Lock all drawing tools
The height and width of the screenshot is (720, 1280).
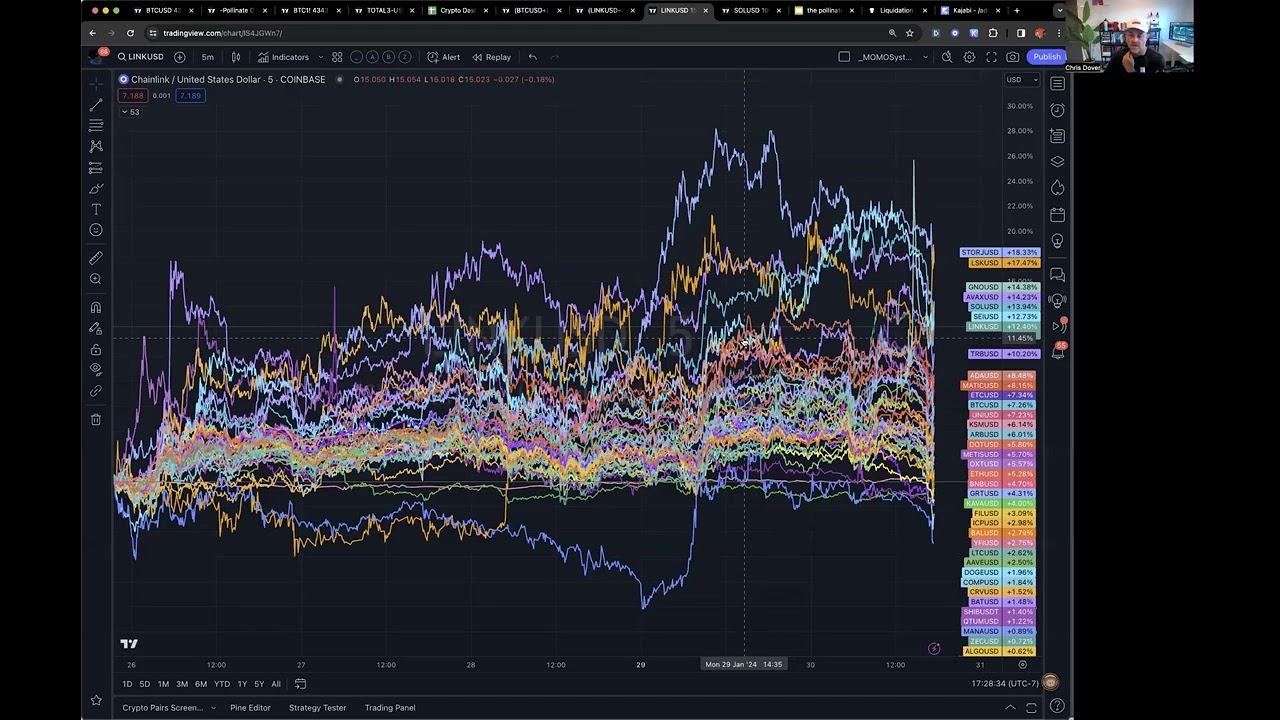[x=96, y=349]
